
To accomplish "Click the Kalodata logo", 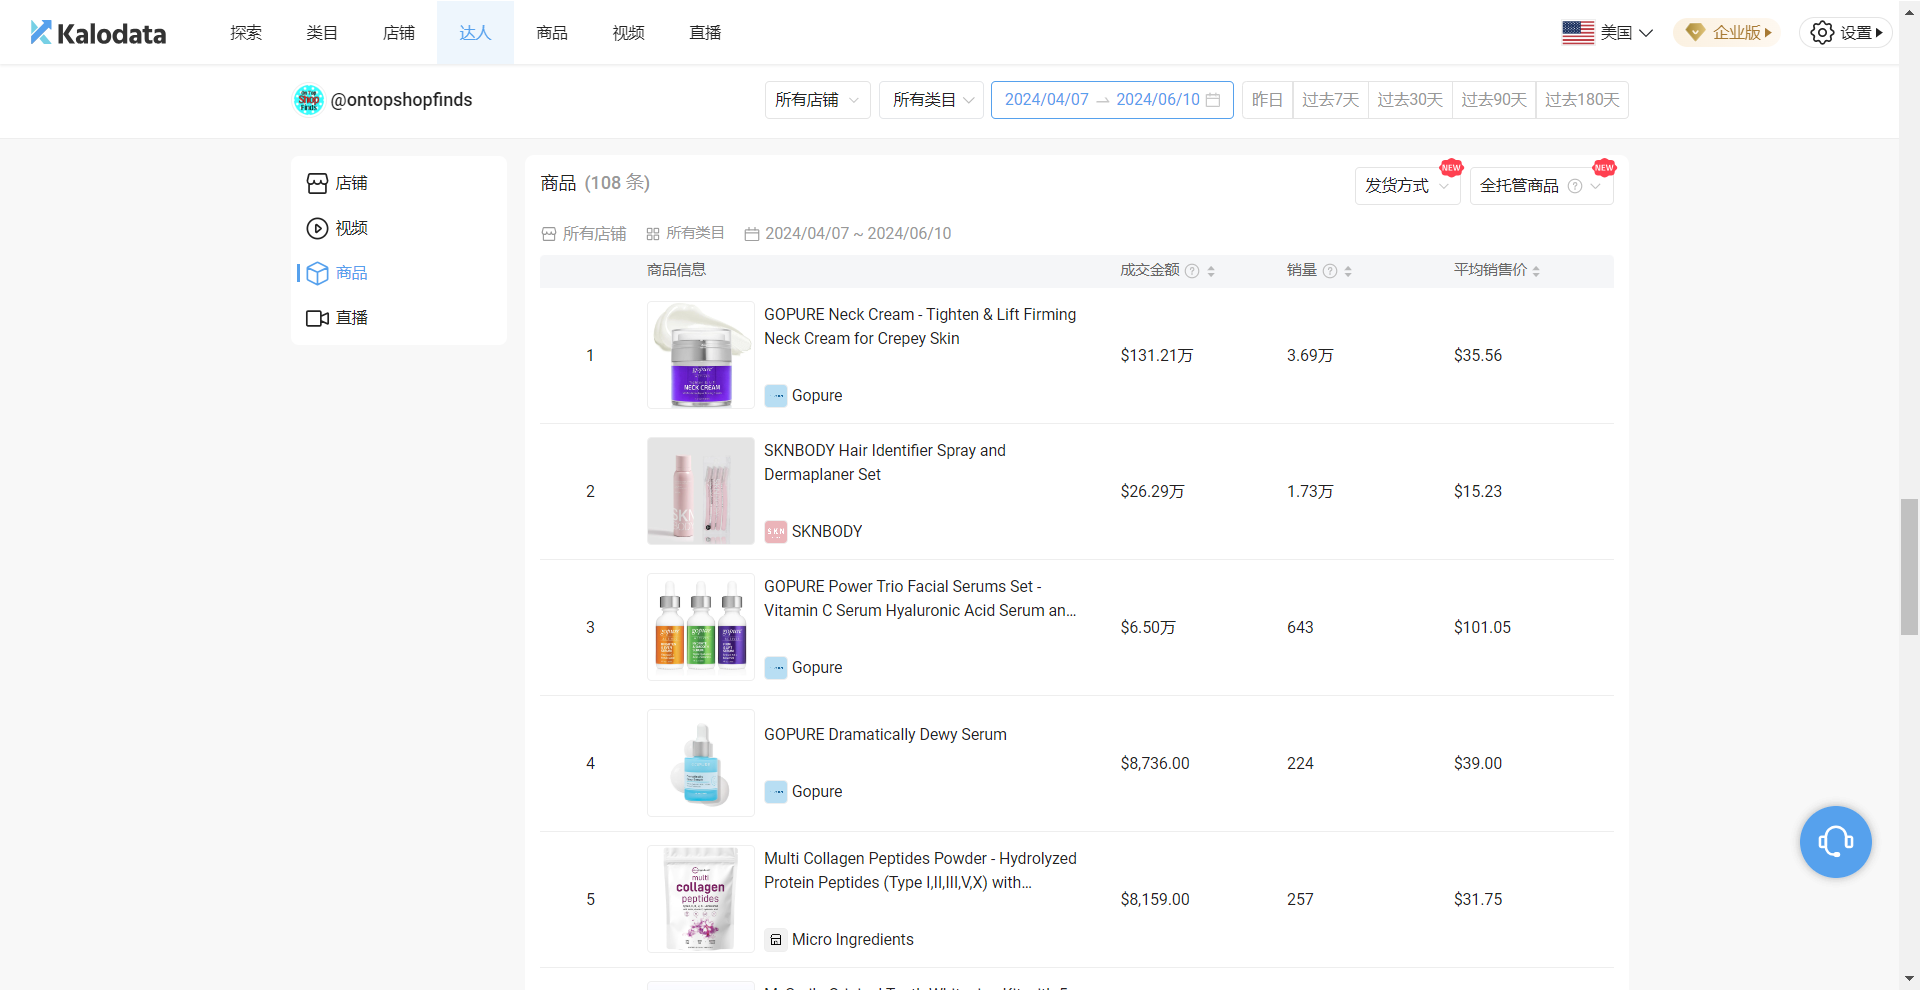I will click(98, 33).
